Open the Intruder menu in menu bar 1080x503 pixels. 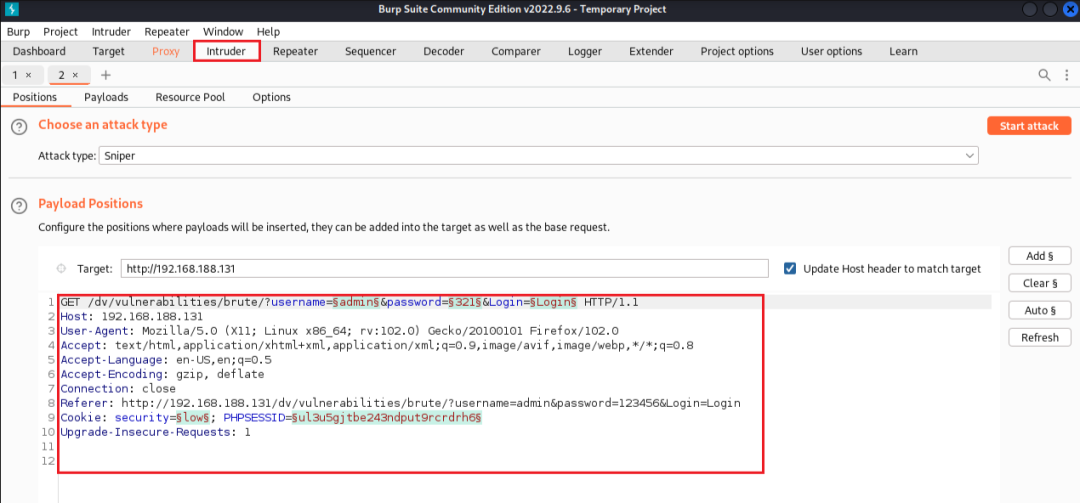[x=111, y=32]
